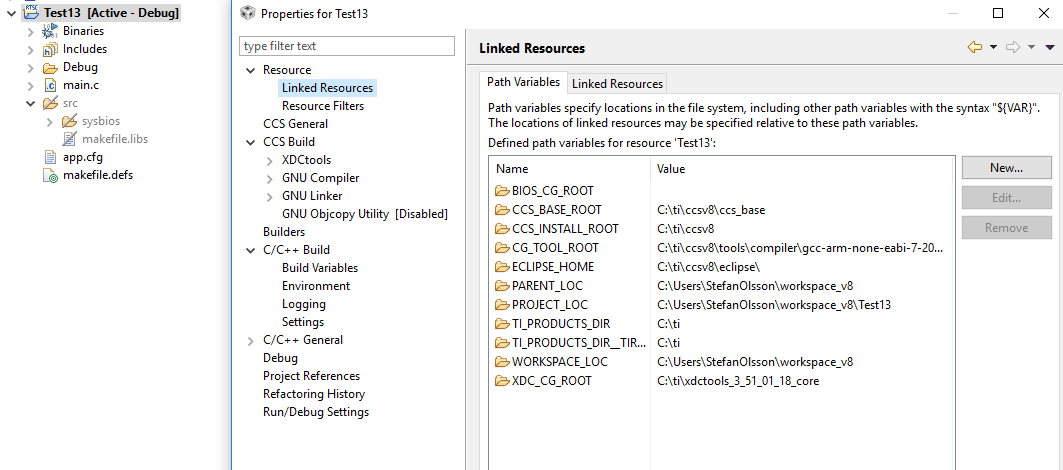Expand the XDCtools node

coord(270,160)
